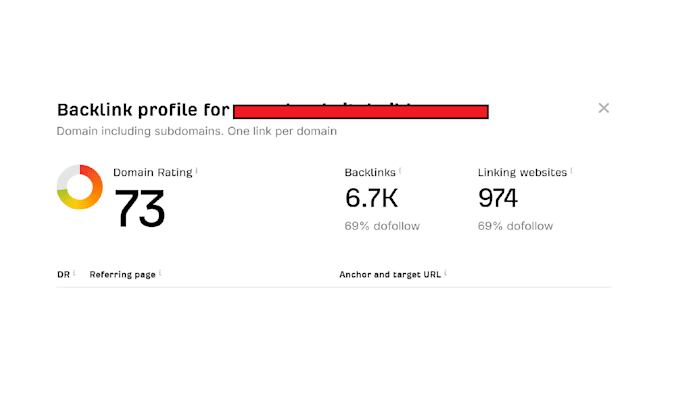Click the Domain Rating label
The image size is (680, 403).
pos(152,173)
